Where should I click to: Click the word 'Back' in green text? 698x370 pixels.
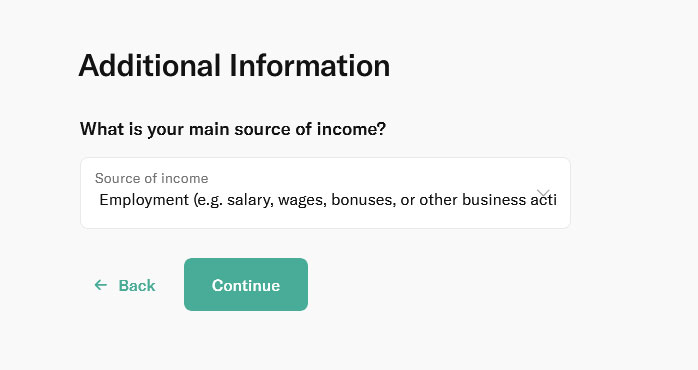(x=137, y=285)
